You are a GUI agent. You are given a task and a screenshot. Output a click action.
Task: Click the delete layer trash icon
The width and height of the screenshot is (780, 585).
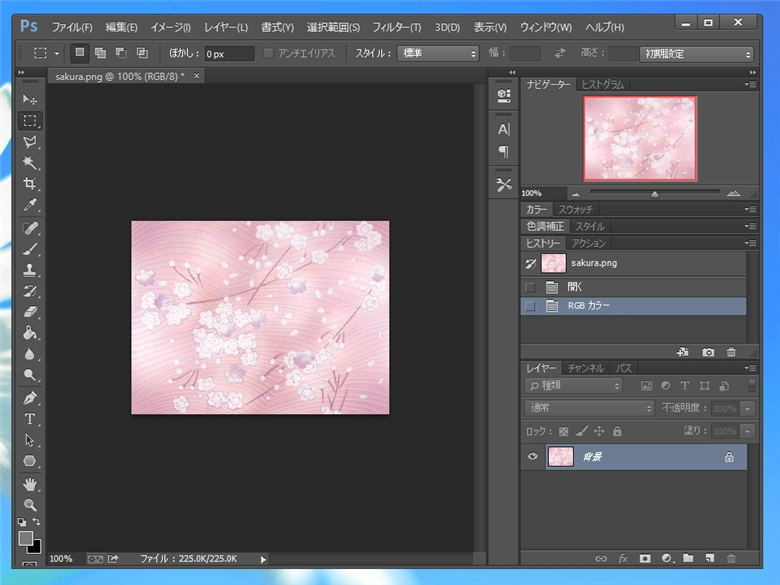click(731, 558)
